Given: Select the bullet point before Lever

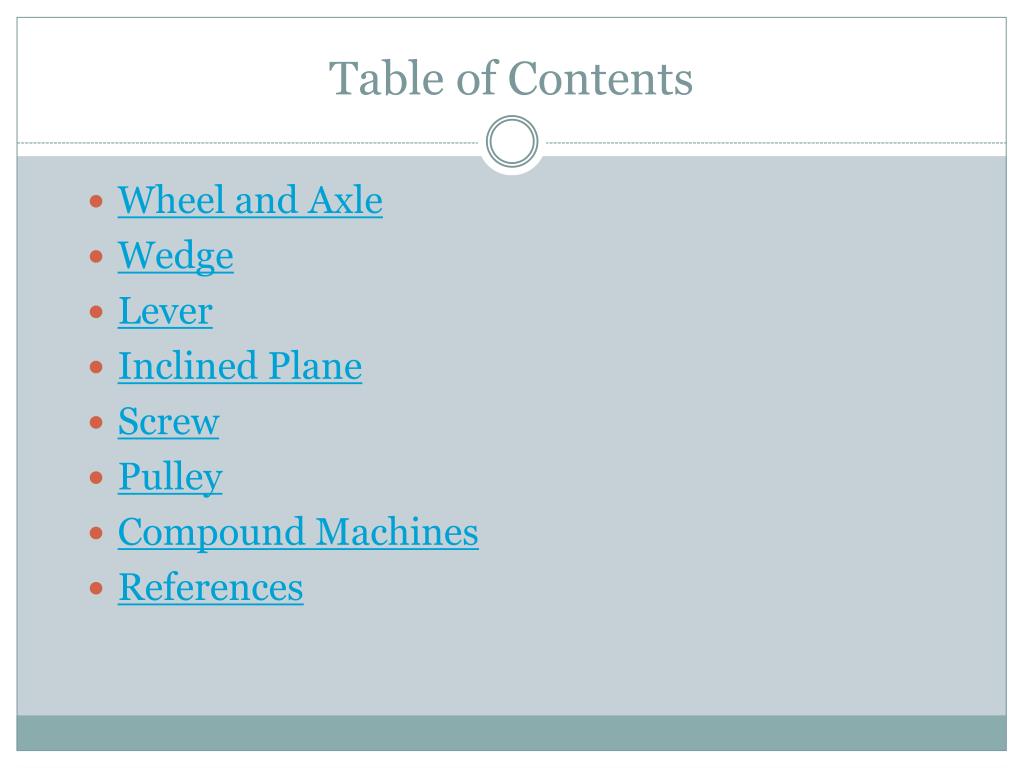Looking at the screenshot, I should [x=96, y=312].
